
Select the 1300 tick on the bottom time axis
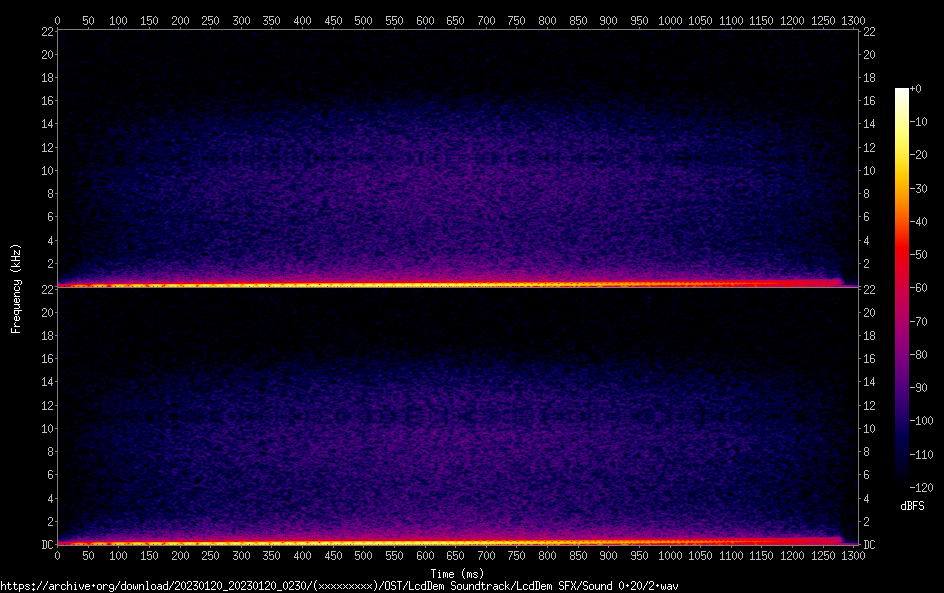pyautogui.click(x=854, y=555)
